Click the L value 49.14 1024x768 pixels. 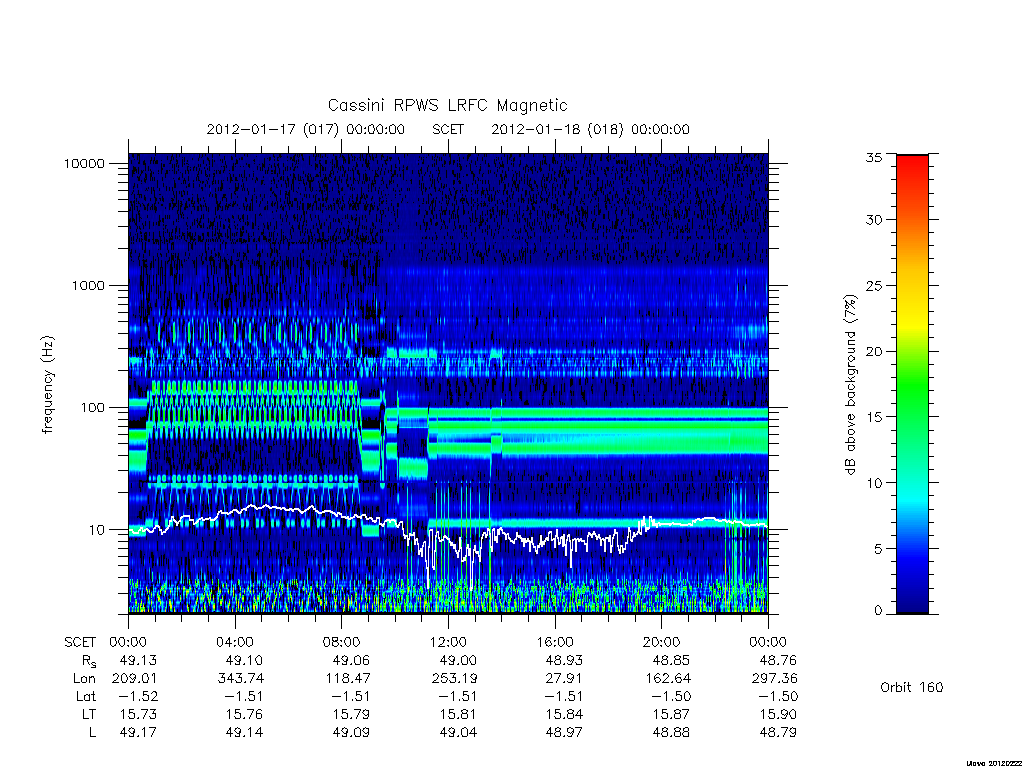coord(245,732)
